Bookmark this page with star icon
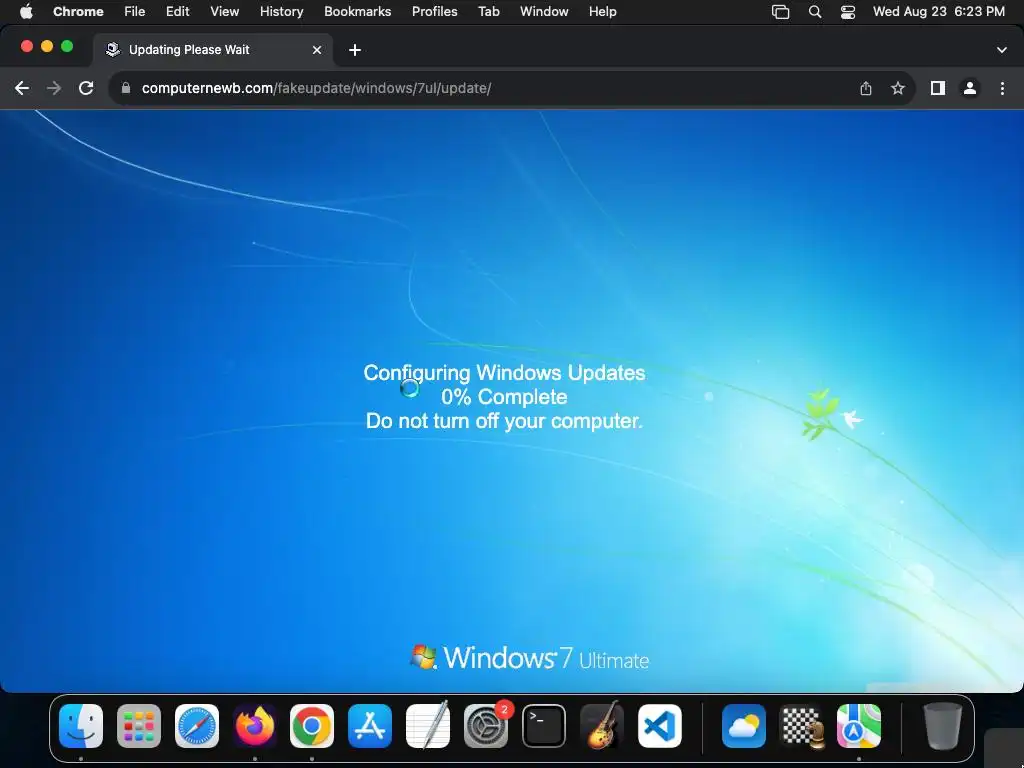 [898, 88]
